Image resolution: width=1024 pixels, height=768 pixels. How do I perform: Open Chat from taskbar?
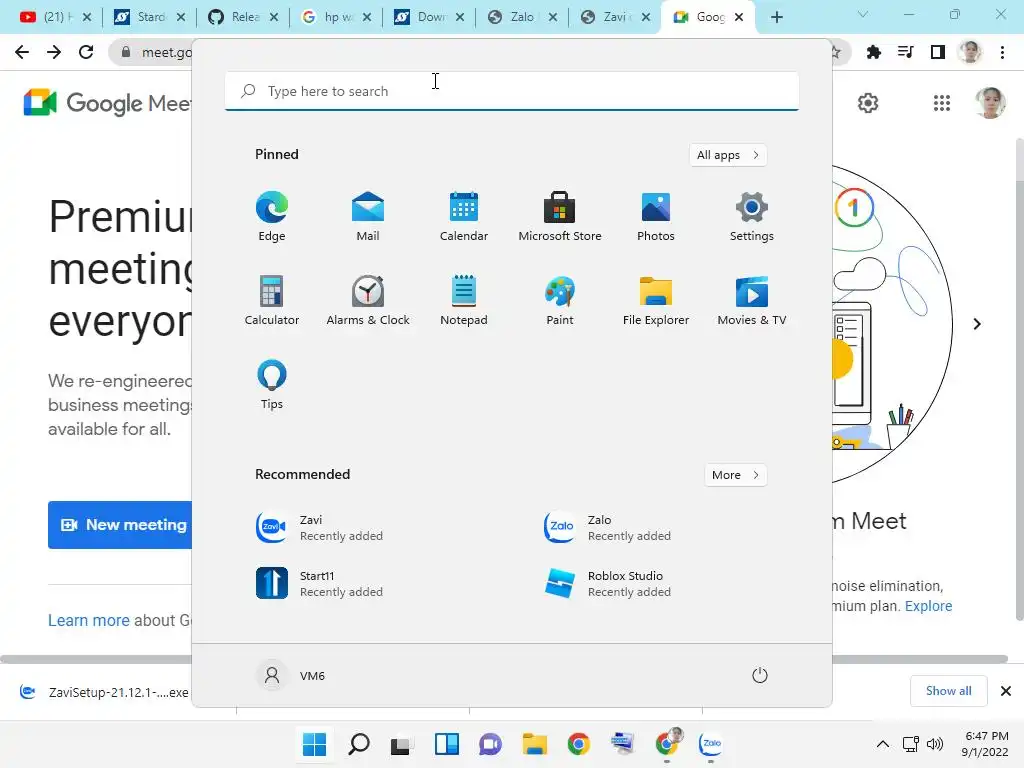click(490, 744)
